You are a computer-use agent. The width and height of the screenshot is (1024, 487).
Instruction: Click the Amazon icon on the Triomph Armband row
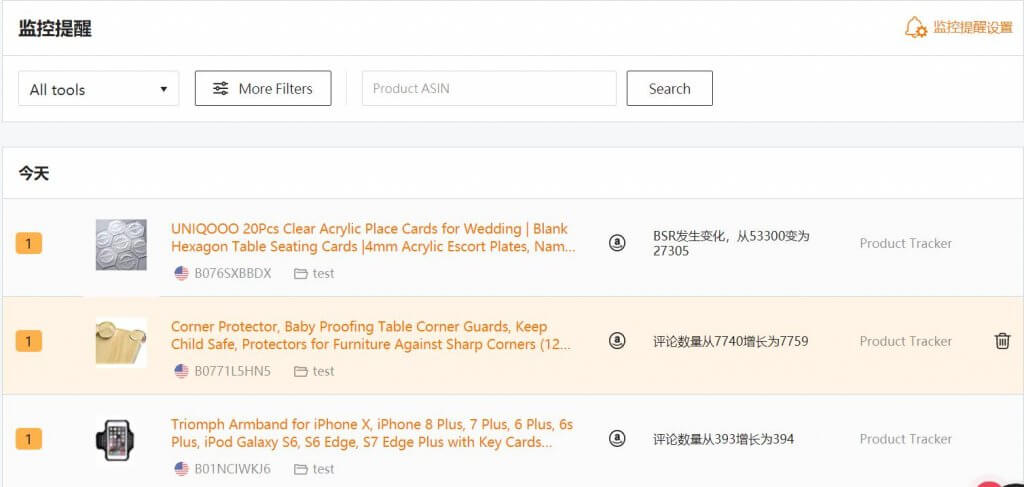coord(616,439)
